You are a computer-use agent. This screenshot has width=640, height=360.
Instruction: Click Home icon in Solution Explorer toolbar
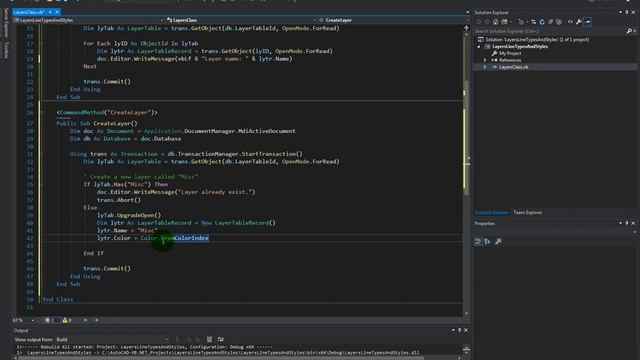pyautogui.click(x=495, y=22)
